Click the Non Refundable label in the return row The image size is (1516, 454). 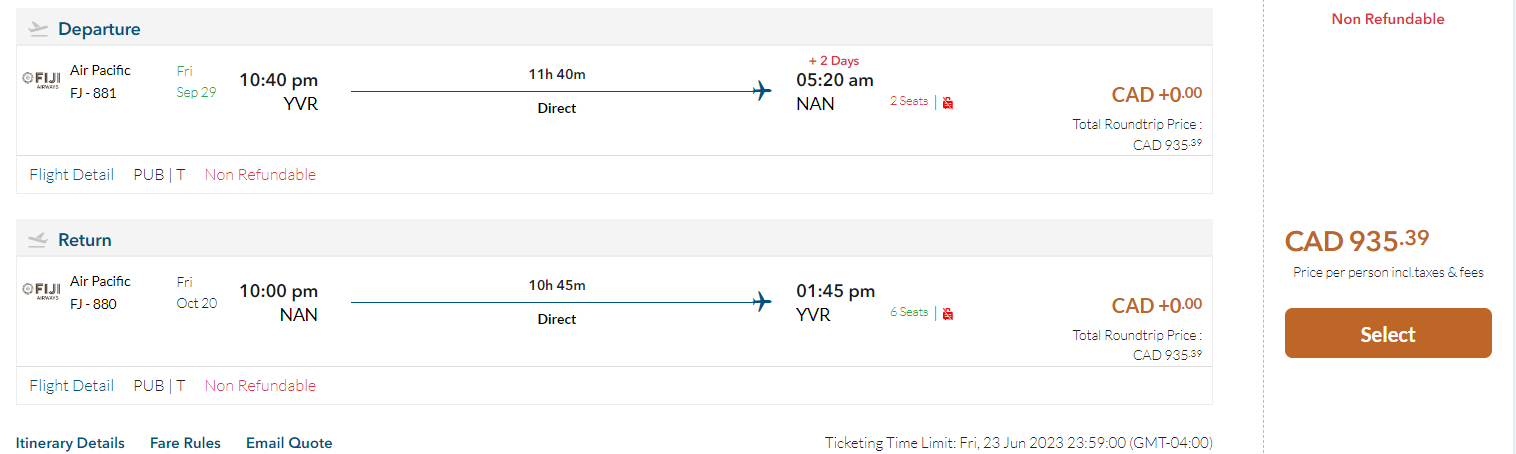[x=260, y=386]
